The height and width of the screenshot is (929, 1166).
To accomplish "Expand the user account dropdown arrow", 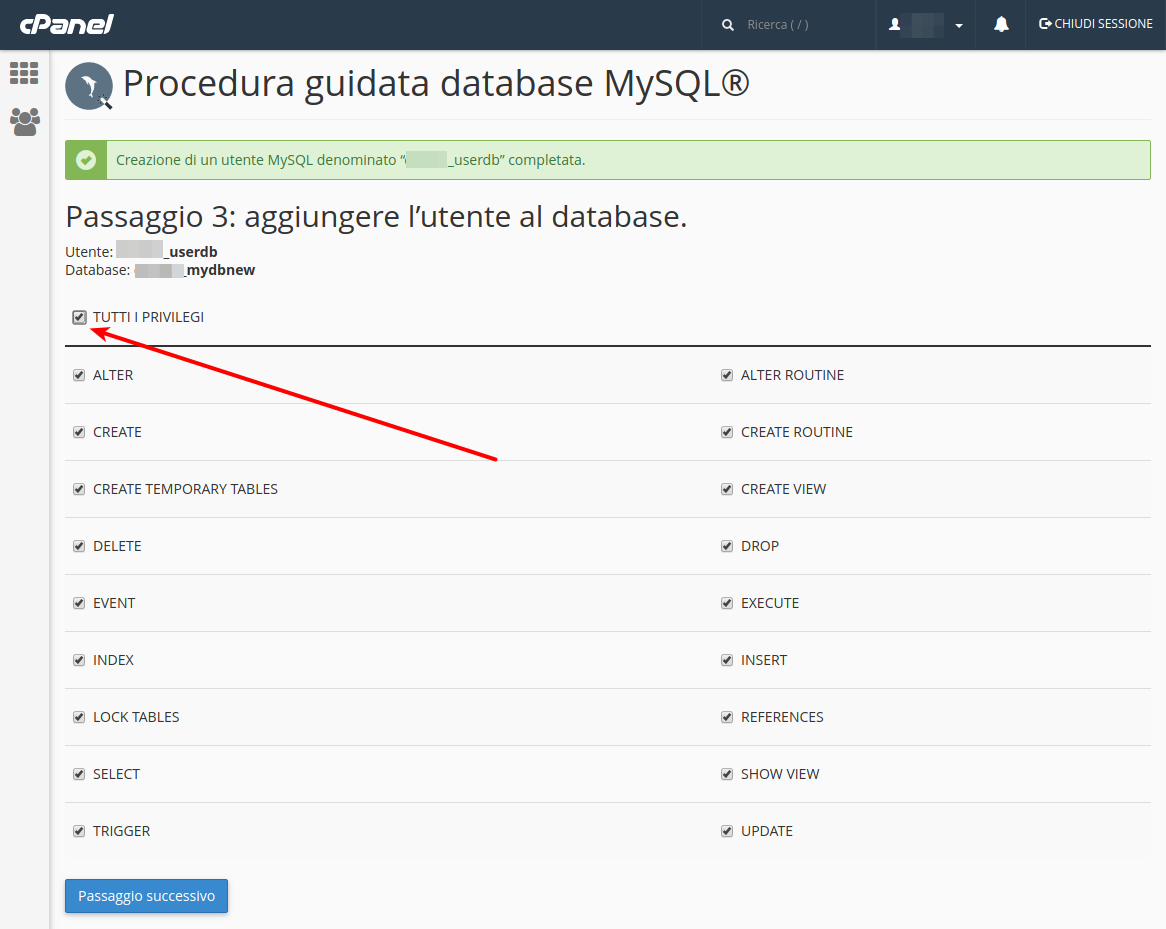I will [959, 25].
